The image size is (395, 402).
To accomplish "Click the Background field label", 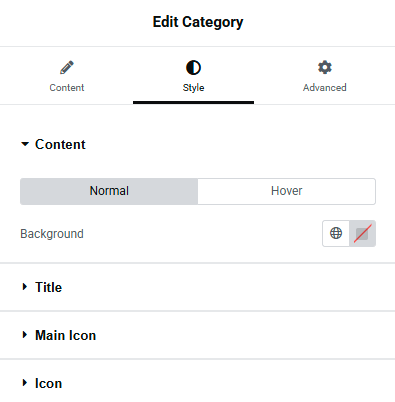I will (52, 234).
